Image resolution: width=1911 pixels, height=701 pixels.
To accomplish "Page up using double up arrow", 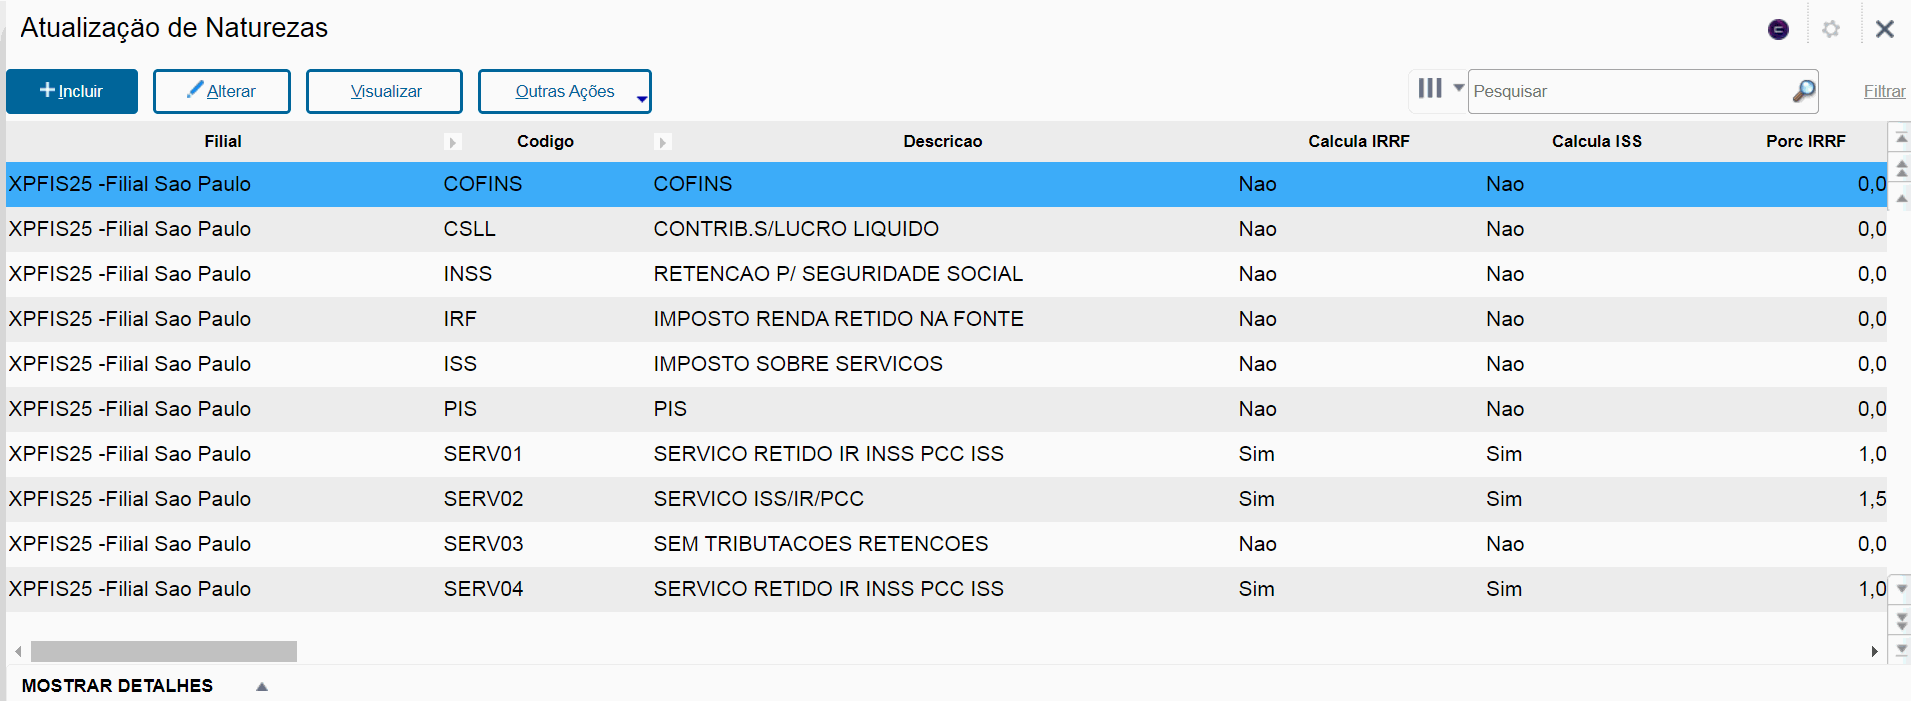I will coord(1901,167).
